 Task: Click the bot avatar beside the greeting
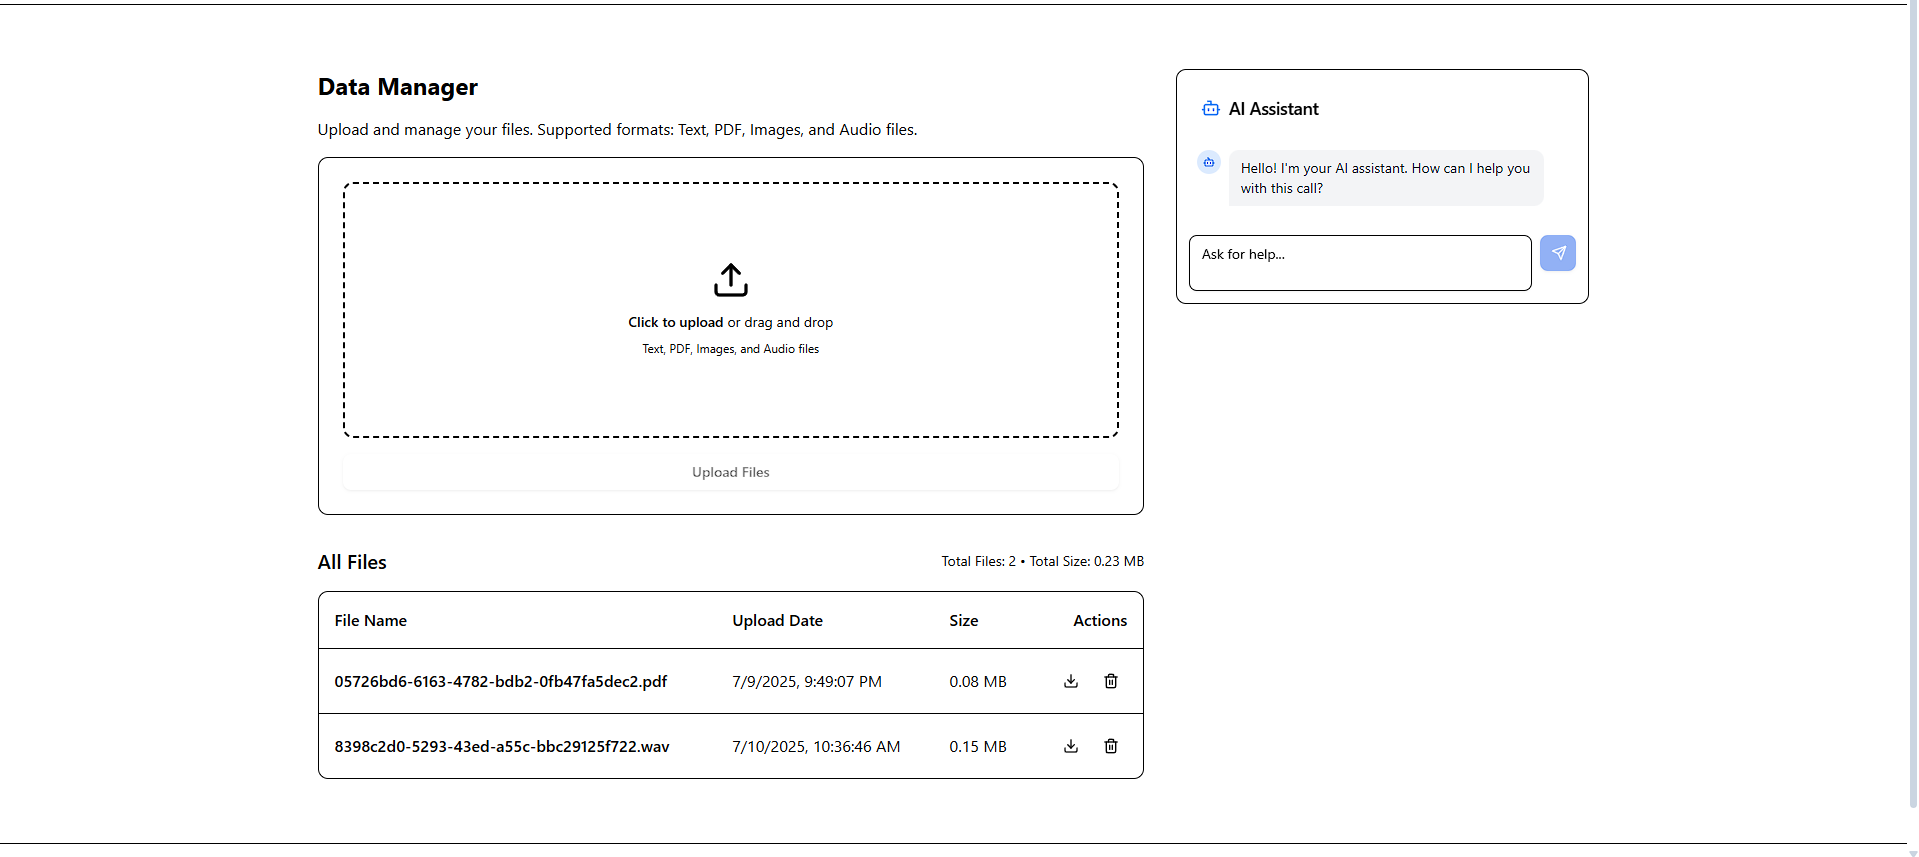1209,162
